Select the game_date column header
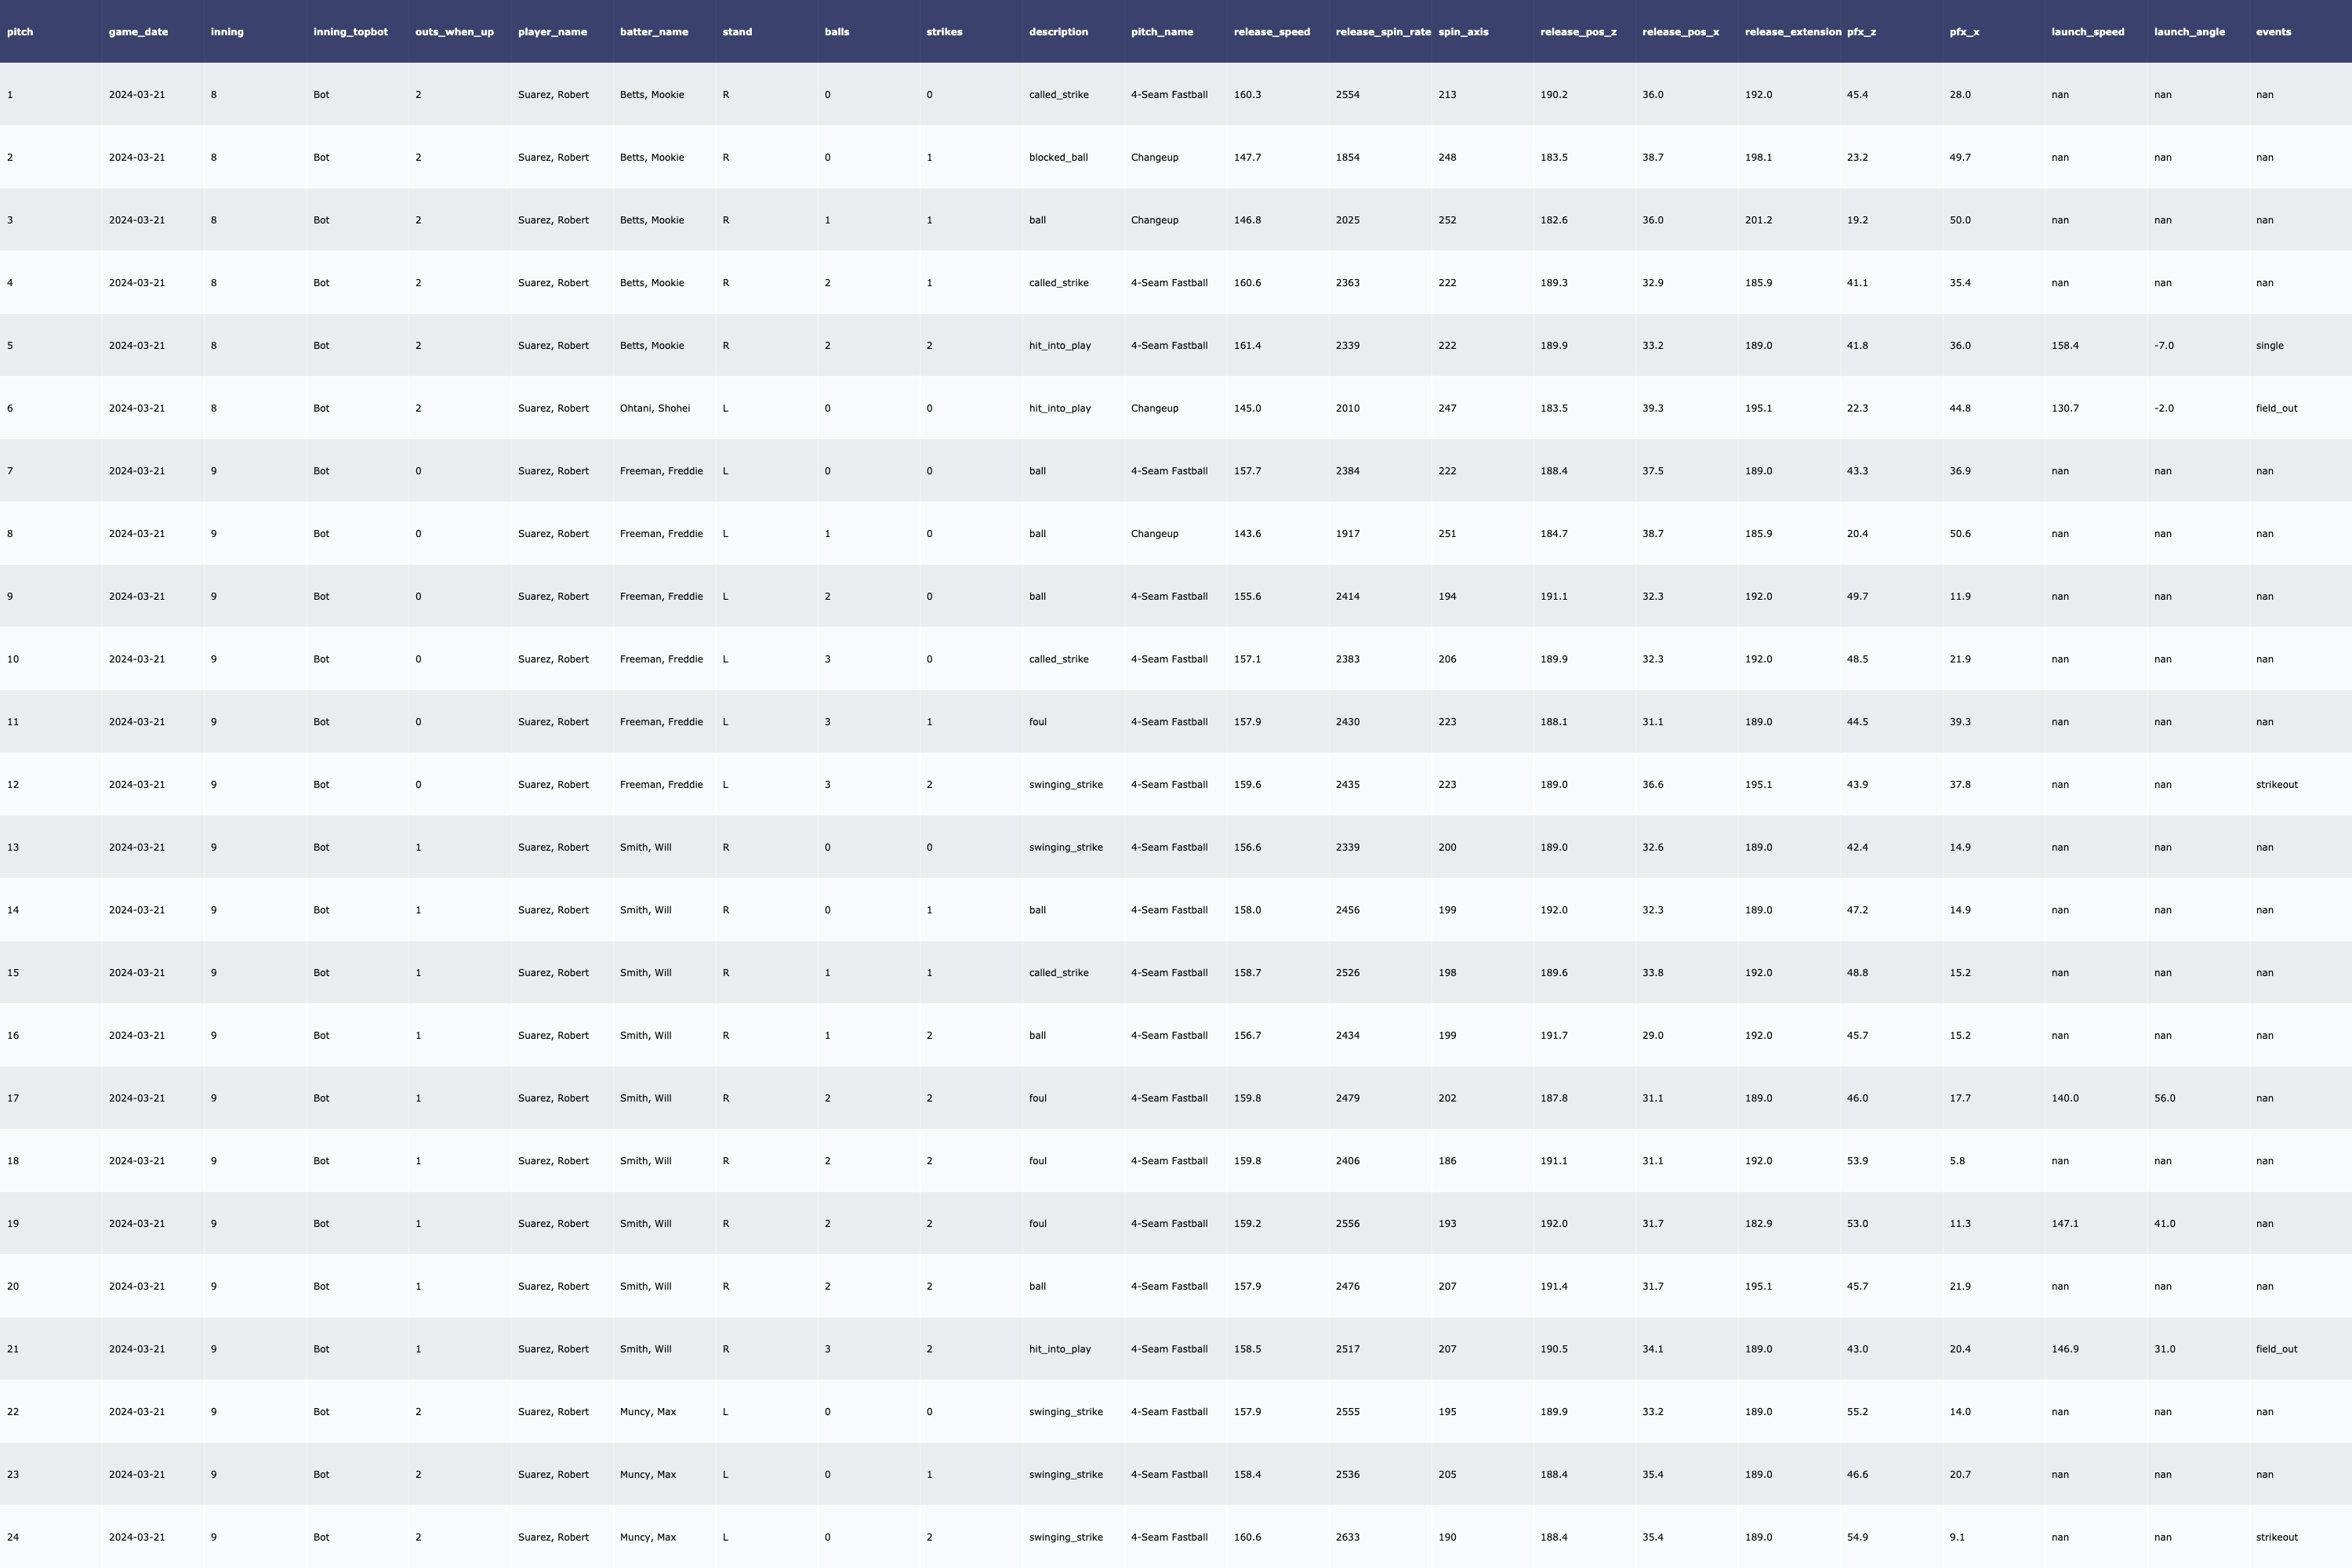The image size is (2352, 1568). 138,32
